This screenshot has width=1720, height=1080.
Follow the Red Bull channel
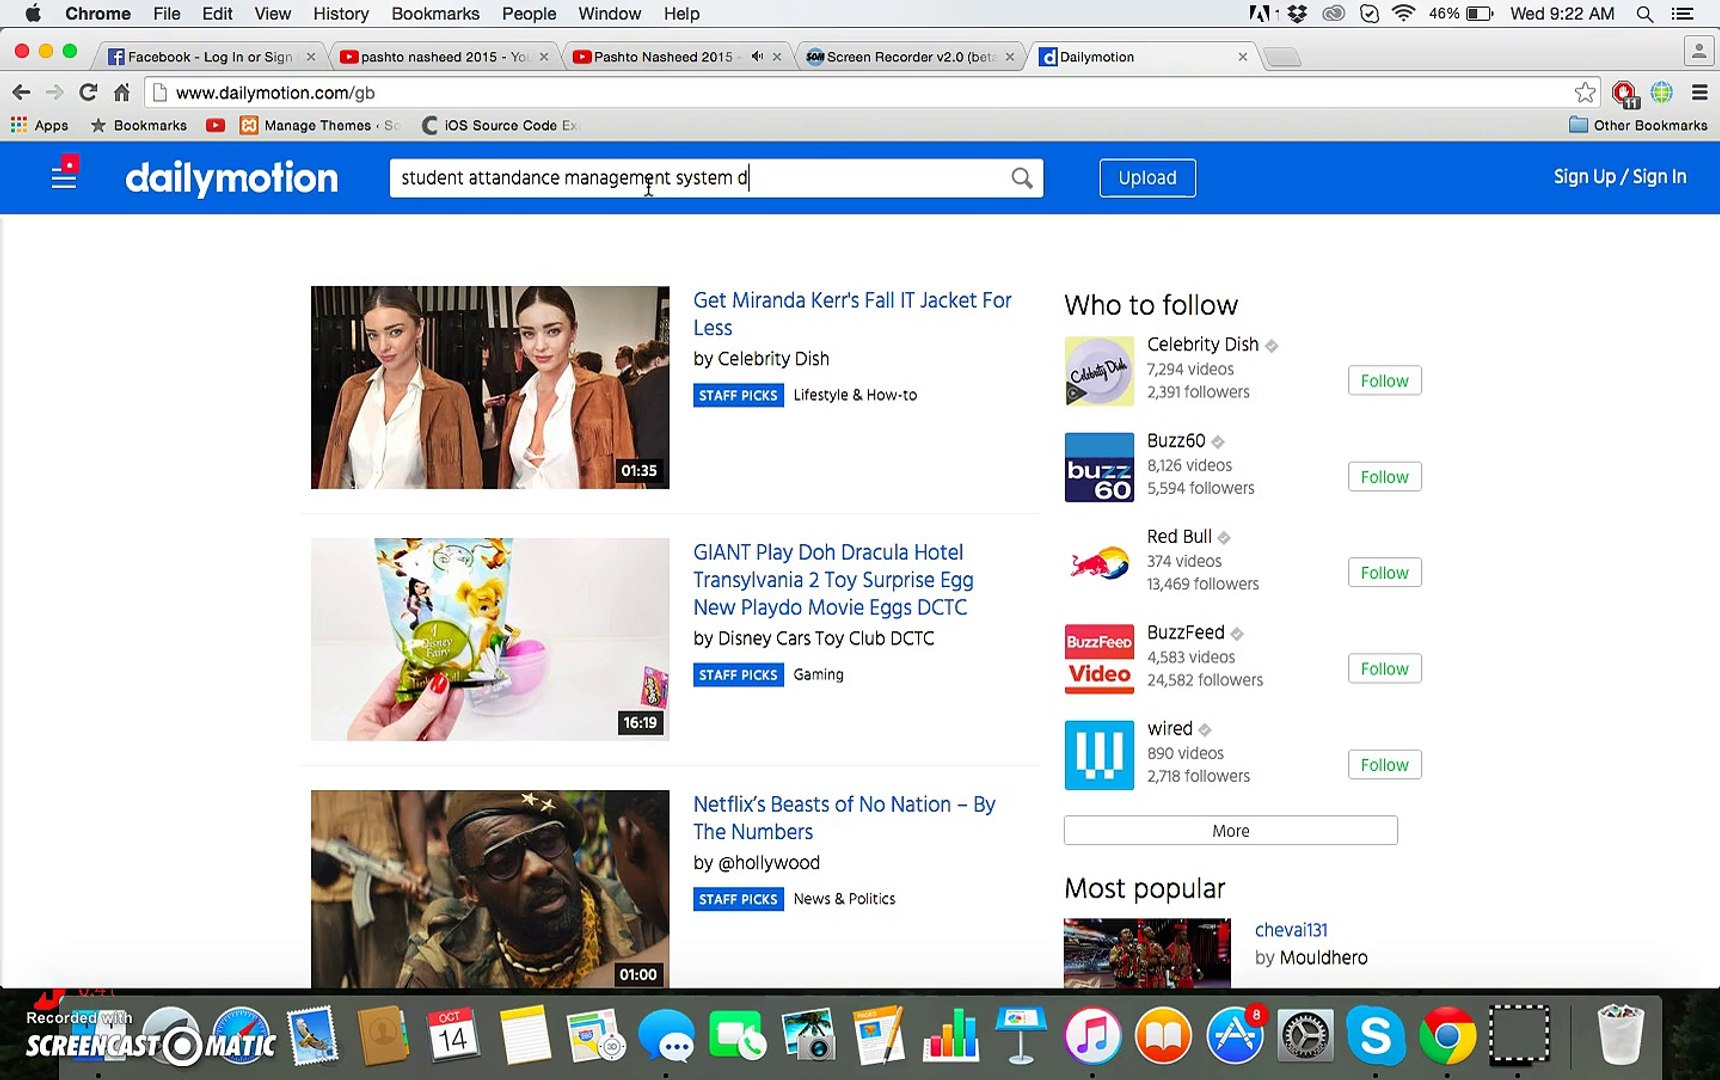pos(1384,572)
